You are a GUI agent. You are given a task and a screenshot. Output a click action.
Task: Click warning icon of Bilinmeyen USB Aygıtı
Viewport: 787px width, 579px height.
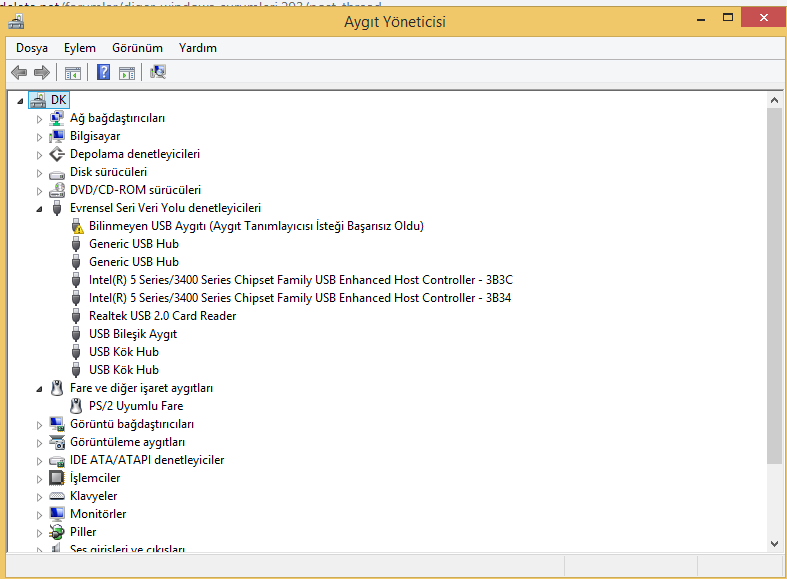click(x=77, y=226)
